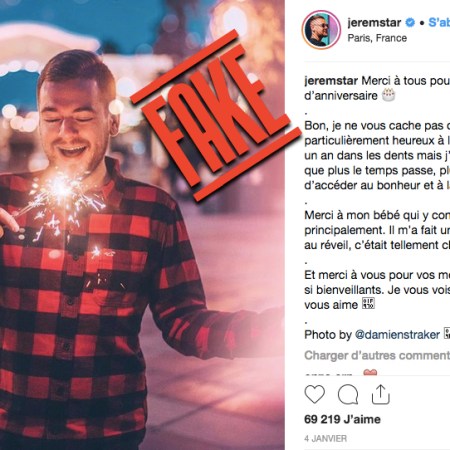Click the red heart emoji in comments

(x=370, y=372)
